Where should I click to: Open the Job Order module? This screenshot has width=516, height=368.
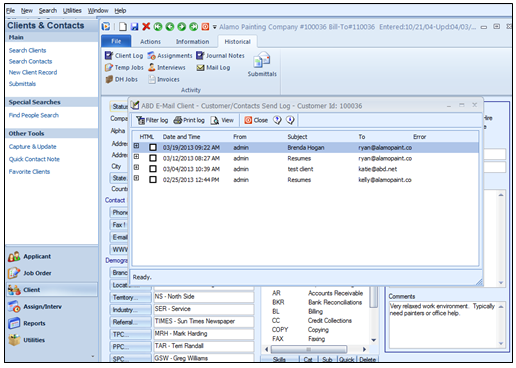[52, 273]
